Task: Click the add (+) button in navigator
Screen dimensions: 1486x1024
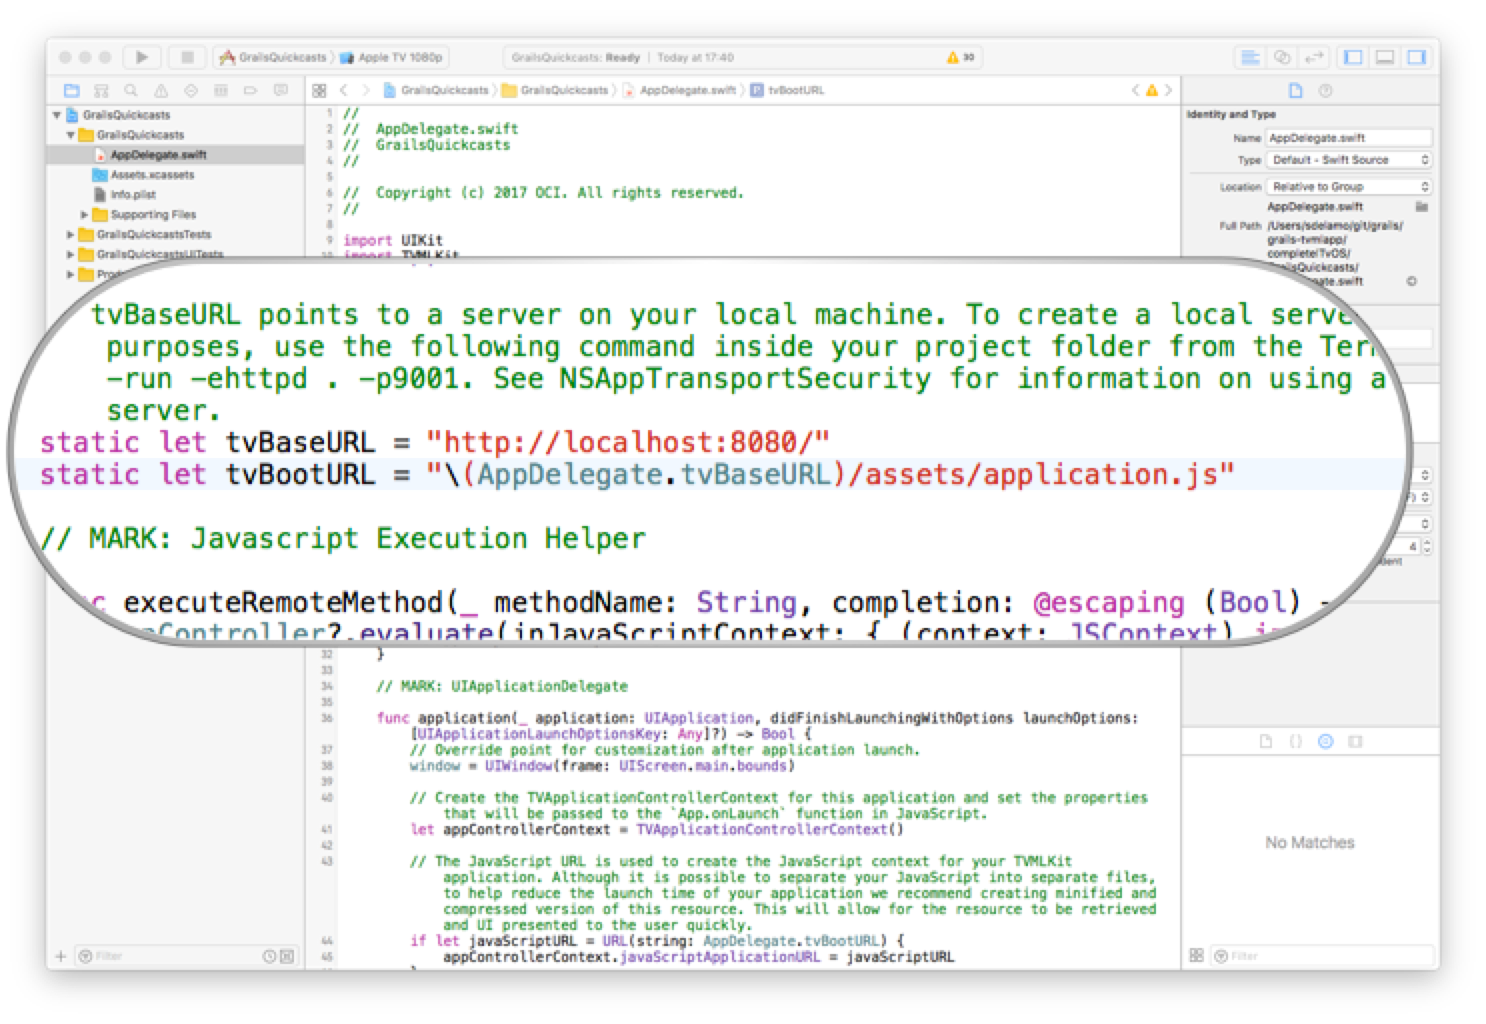Action: click(x=61, y=956)
